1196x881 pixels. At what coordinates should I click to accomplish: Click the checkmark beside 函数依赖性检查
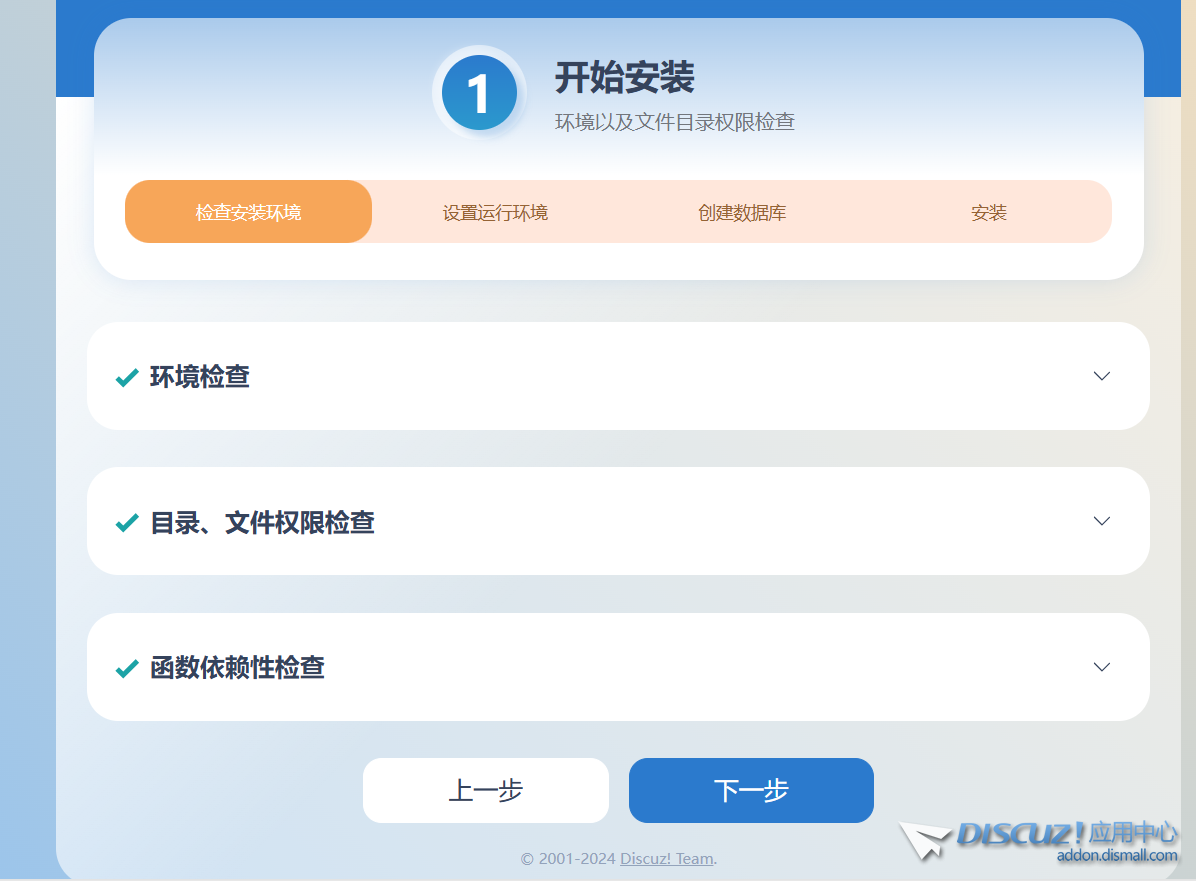pyautogui.click(x=127, y=668)
